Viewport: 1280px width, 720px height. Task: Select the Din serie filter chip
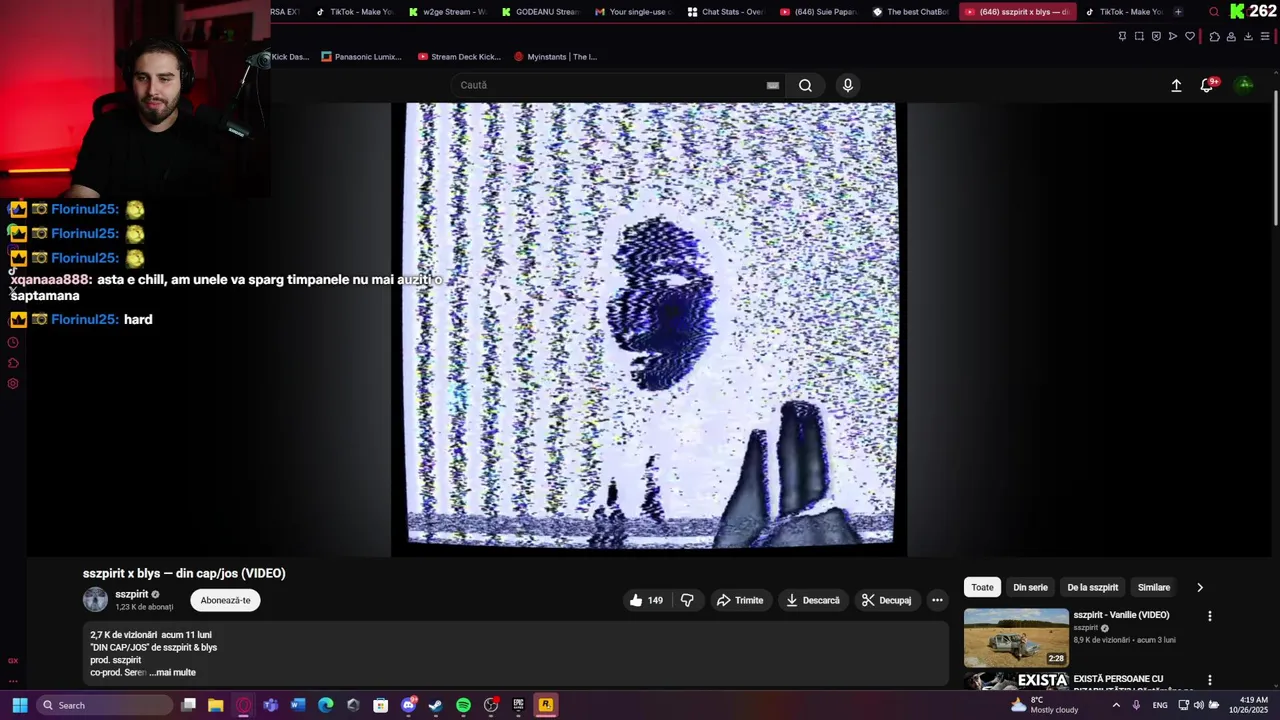tap(1030, 587)
